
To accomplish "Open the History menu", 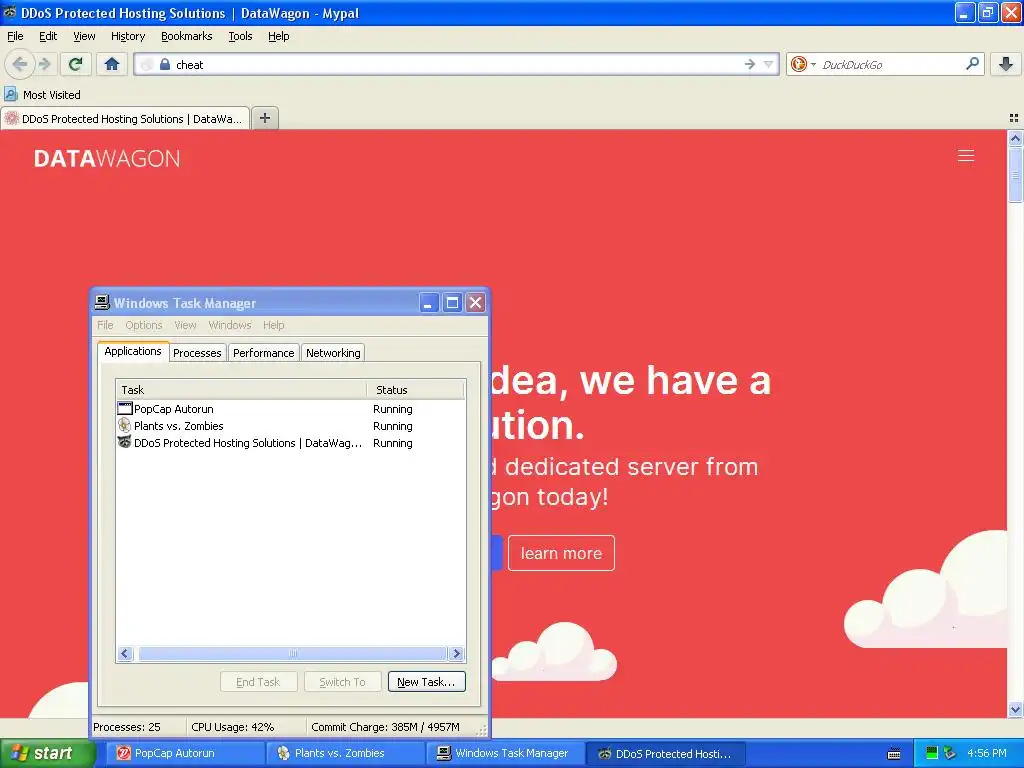I will [x=128, y=36].
